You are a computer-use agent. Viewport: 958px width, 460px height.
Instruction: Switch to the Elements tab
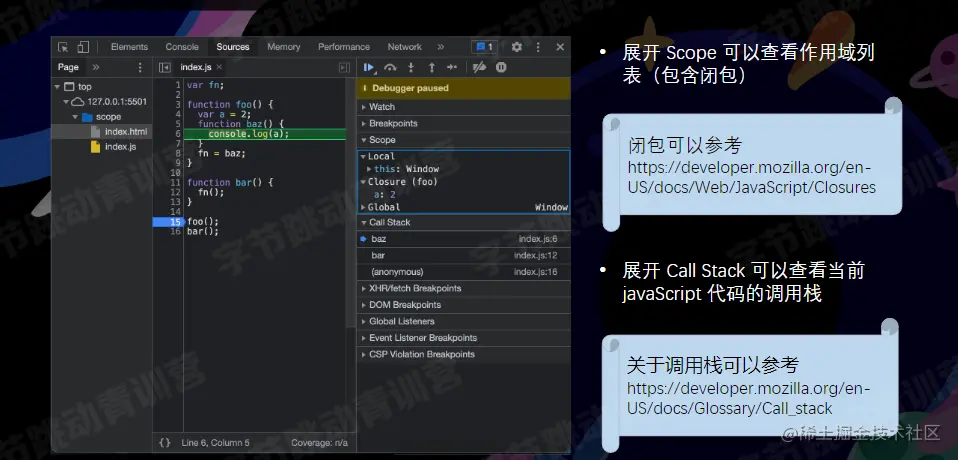(x=130, y=47)
